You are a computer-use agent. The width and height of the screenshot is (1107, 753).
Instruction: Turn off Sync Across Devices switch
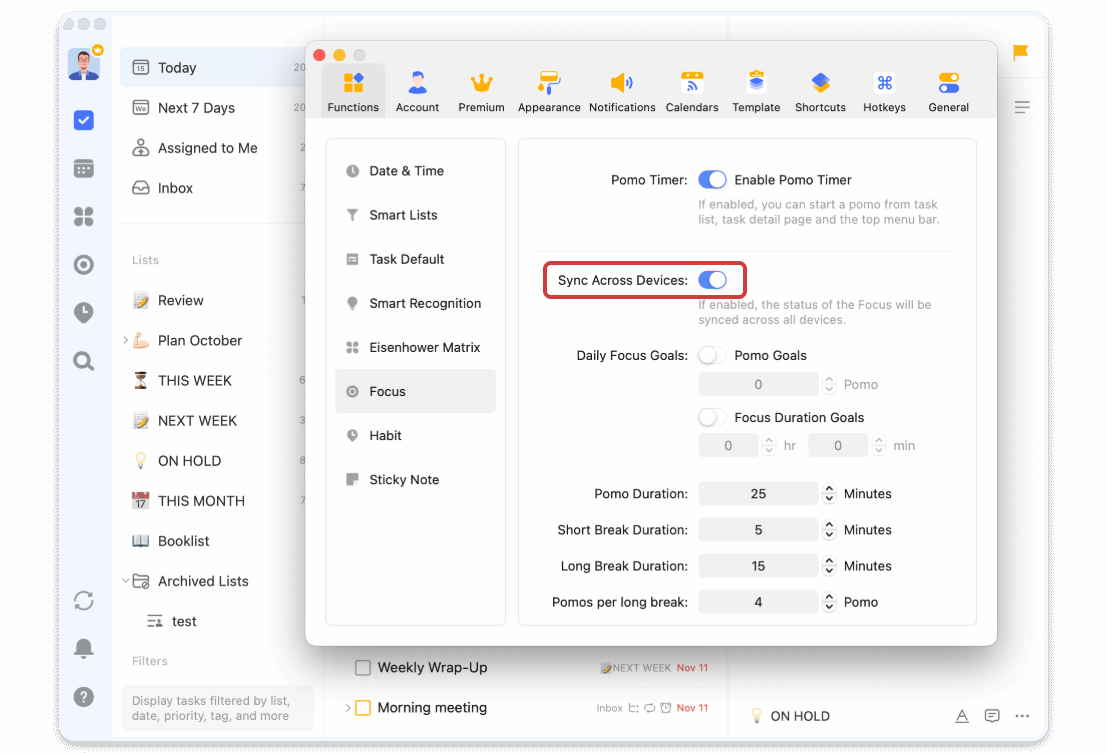click(x=712, y=280)
